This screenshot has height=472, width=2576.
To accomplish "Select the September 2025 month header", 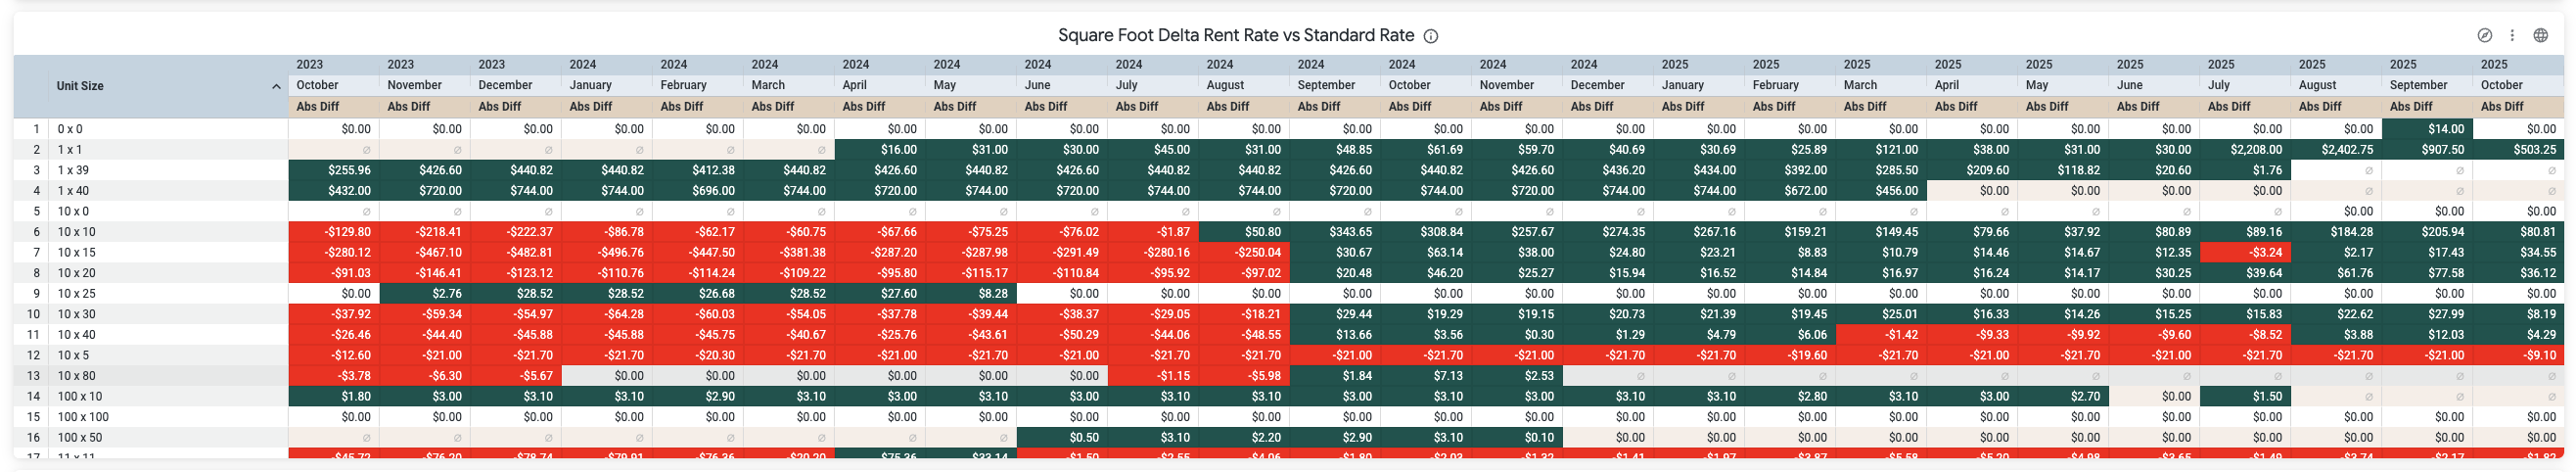I will [2418, 85].
